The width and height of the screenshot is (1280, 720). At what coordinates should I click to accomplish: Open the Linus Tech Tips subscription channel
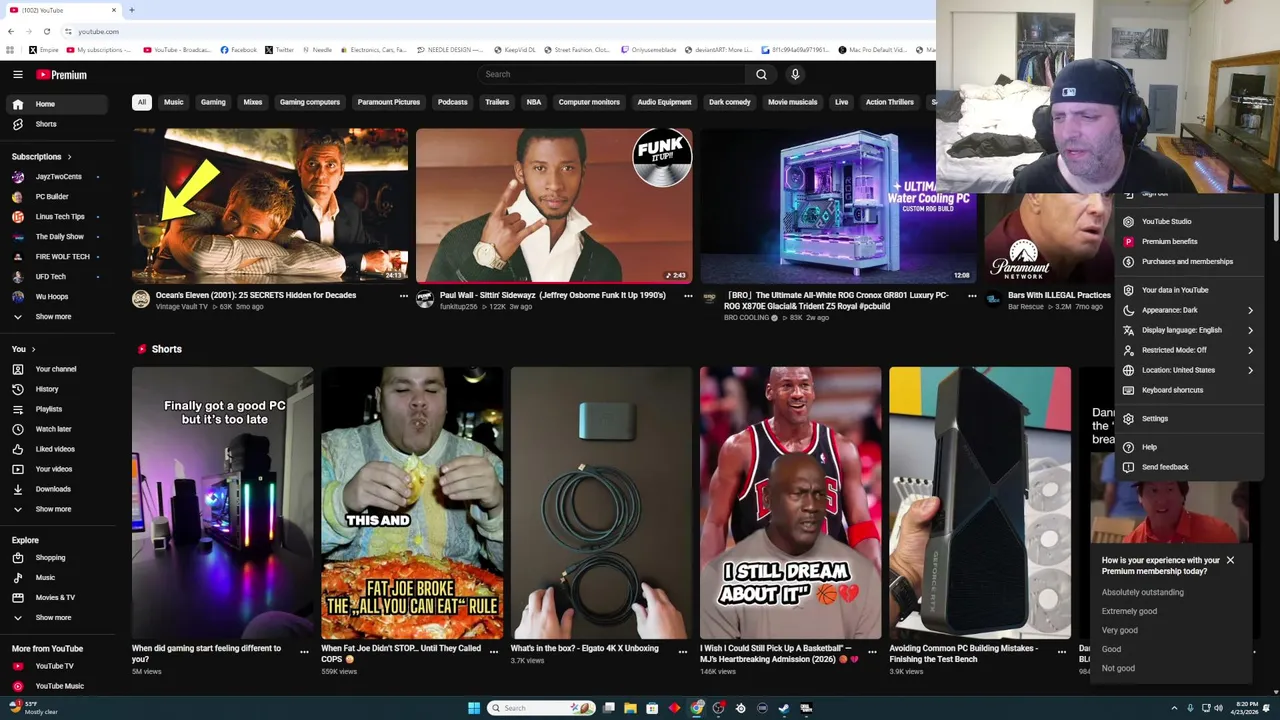[x=56, y=217]
